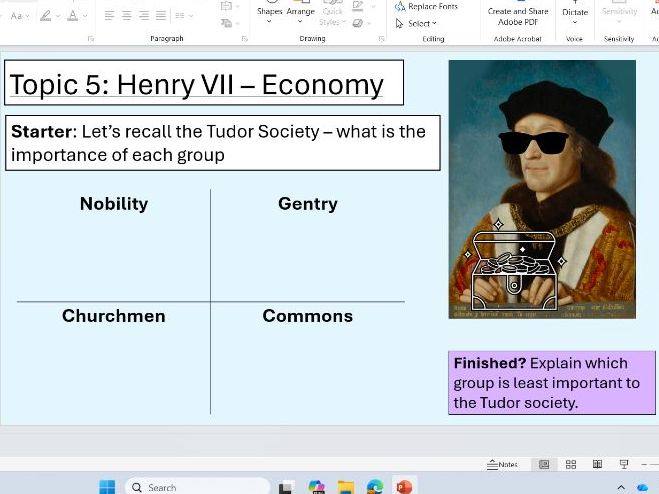Select the purple 'Finished?' text box

(x=552, y=383)
